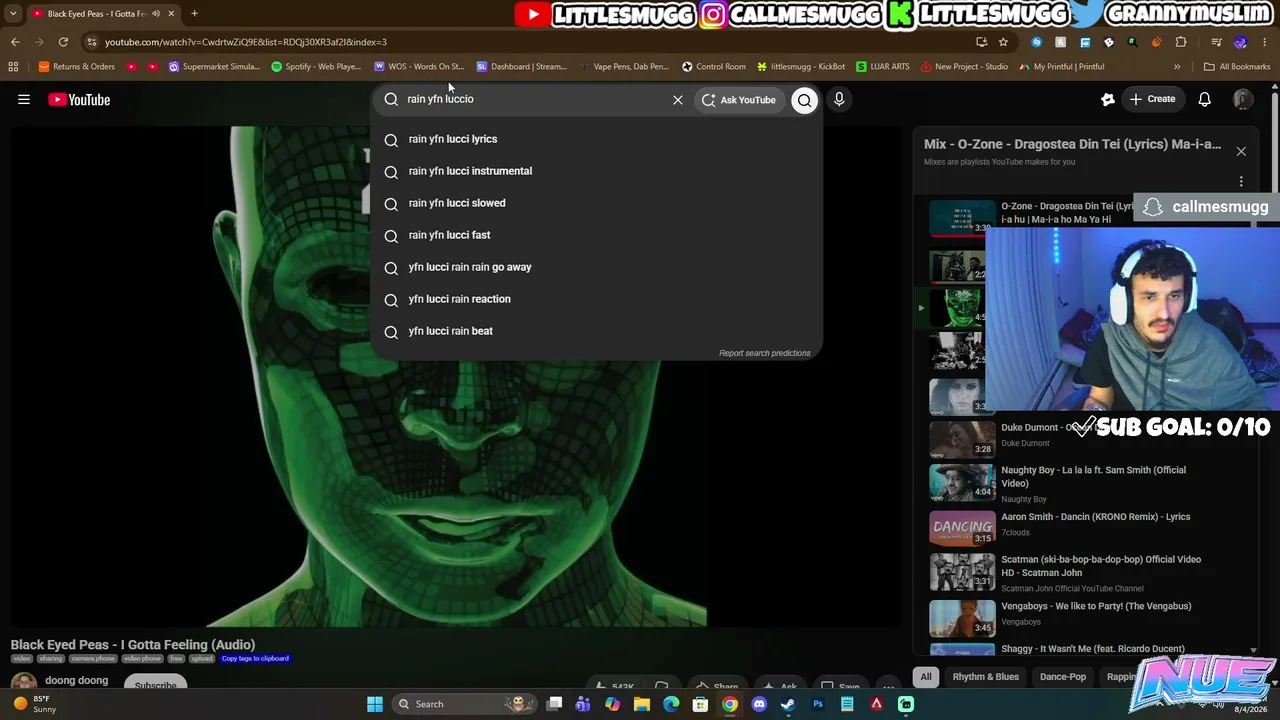Select the Rhythm & Blues filter chip
Image resolution: width=1280 pixels, height=720 pixels.
tap(986, 677)
